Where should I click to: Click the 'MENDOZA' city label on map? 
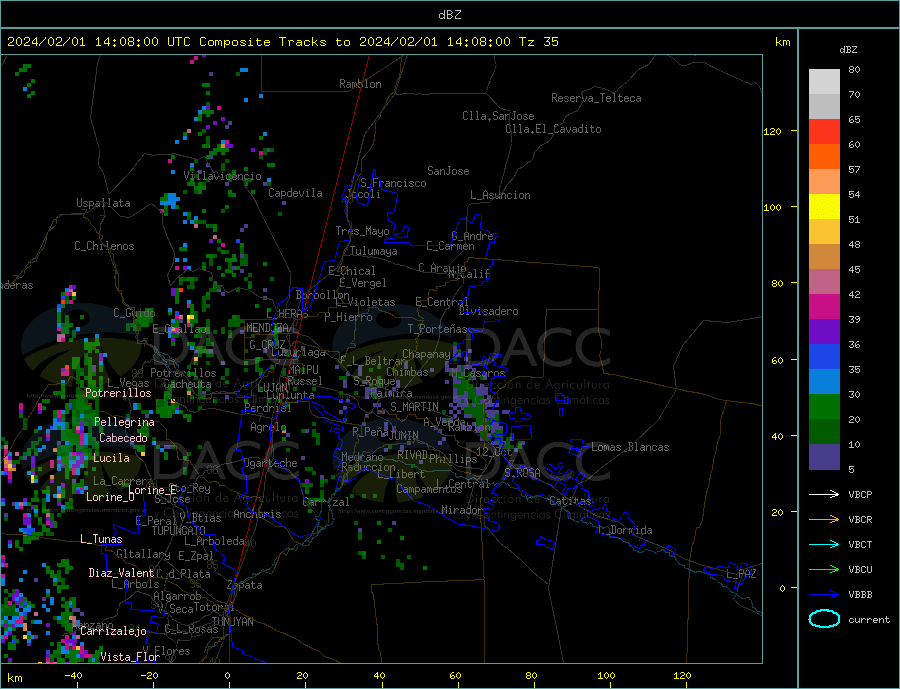click(x=267, y=328)
